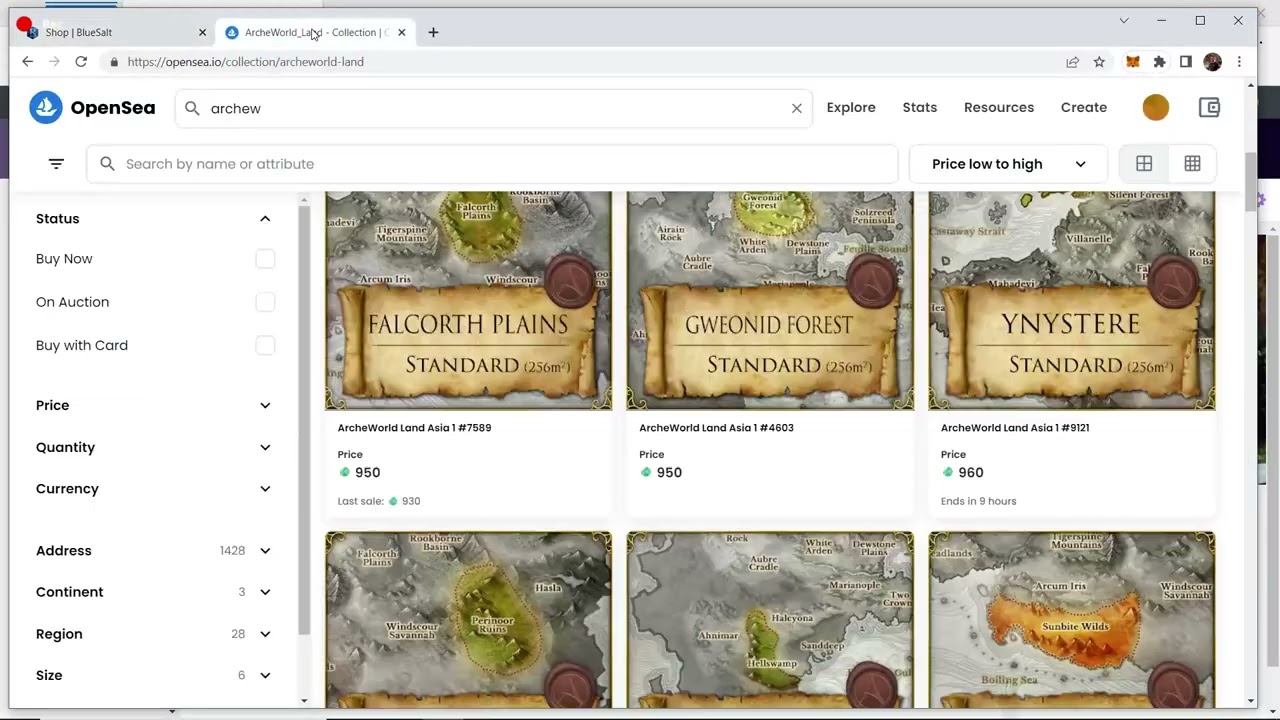1280x720 pixels.
Task: Clear the archew search with X icon
Action: click(x=797, y=108)
